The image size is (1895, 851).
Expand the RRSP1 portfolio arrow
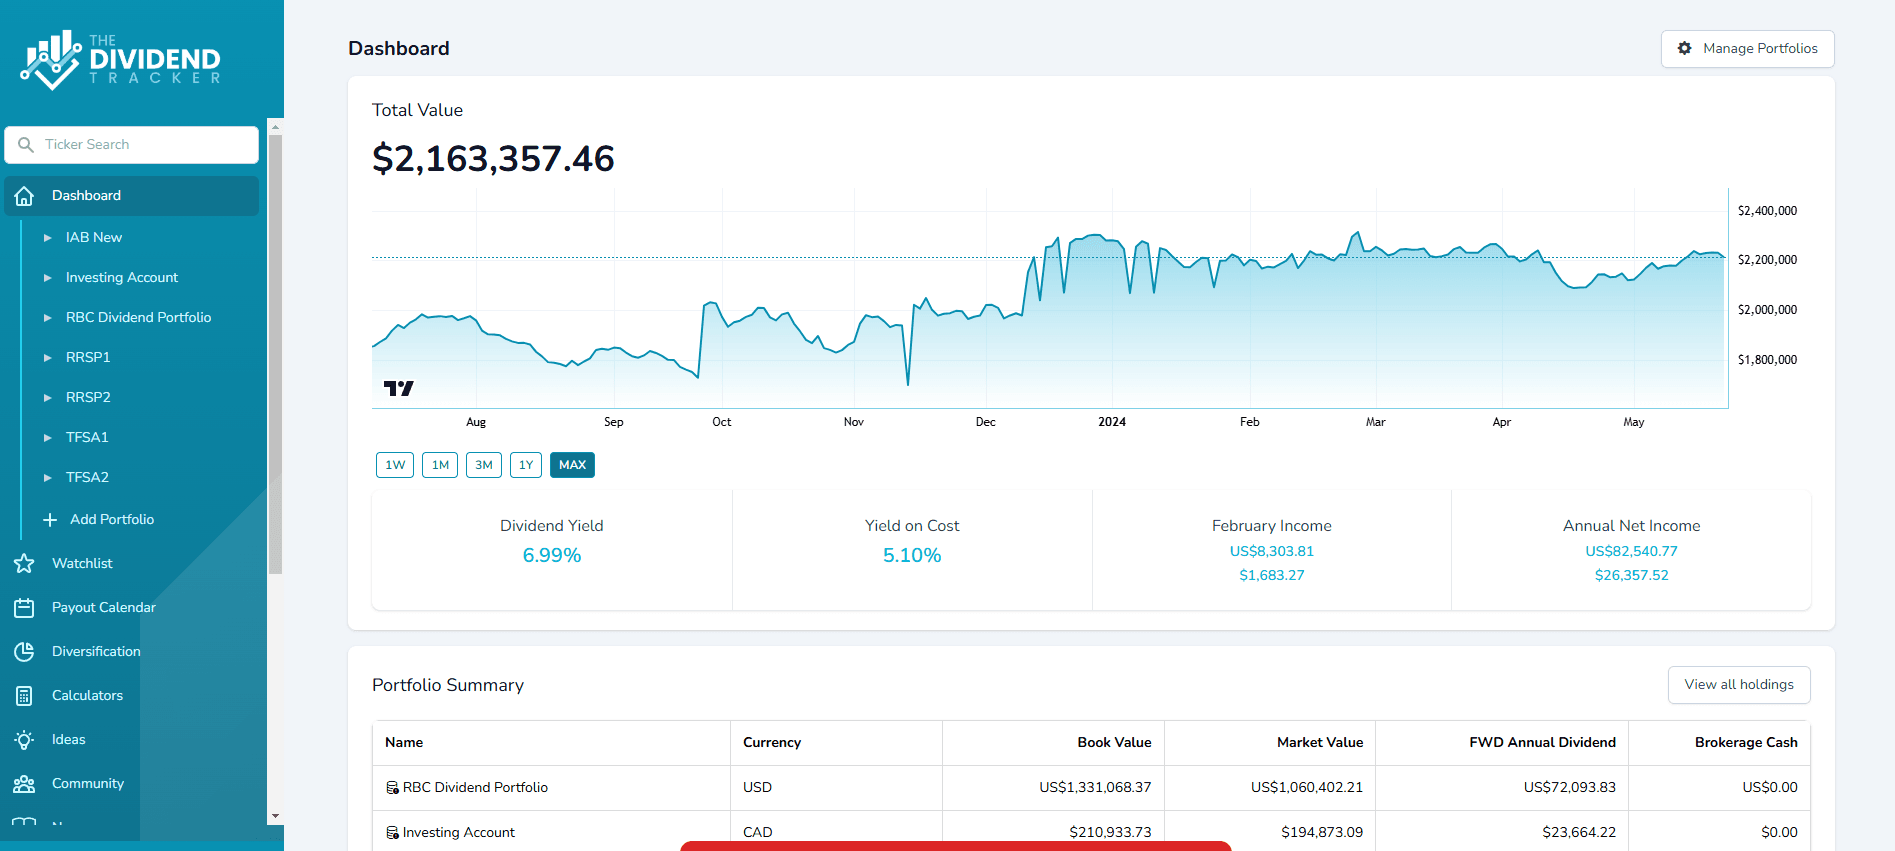click(x=47, y=358)
